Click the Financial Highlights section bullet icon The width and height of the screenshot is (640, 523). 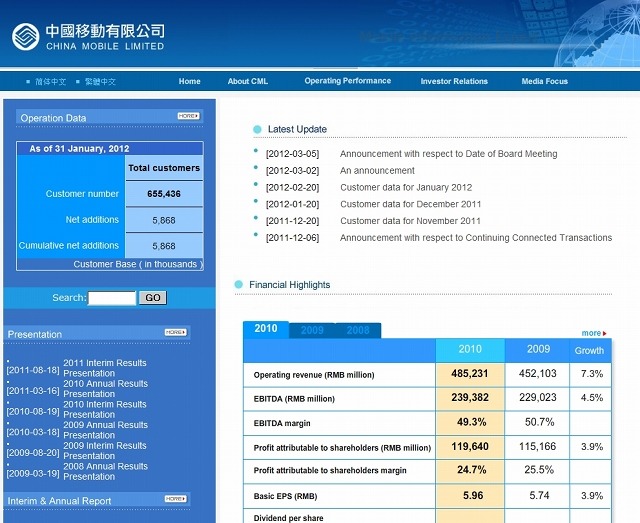239,285
